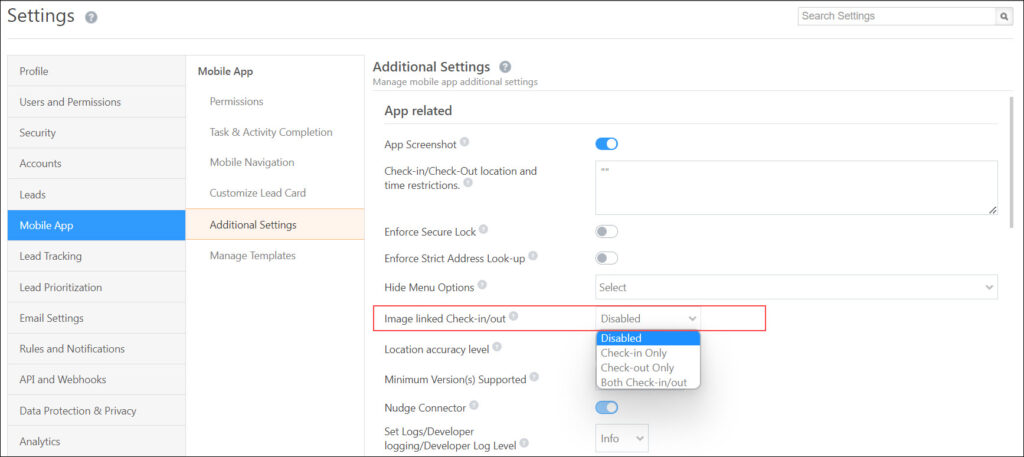Viewport: 1024px width, 457px height.
Task: Click info icon beside Developer Log Level
Action: point(524,443)
